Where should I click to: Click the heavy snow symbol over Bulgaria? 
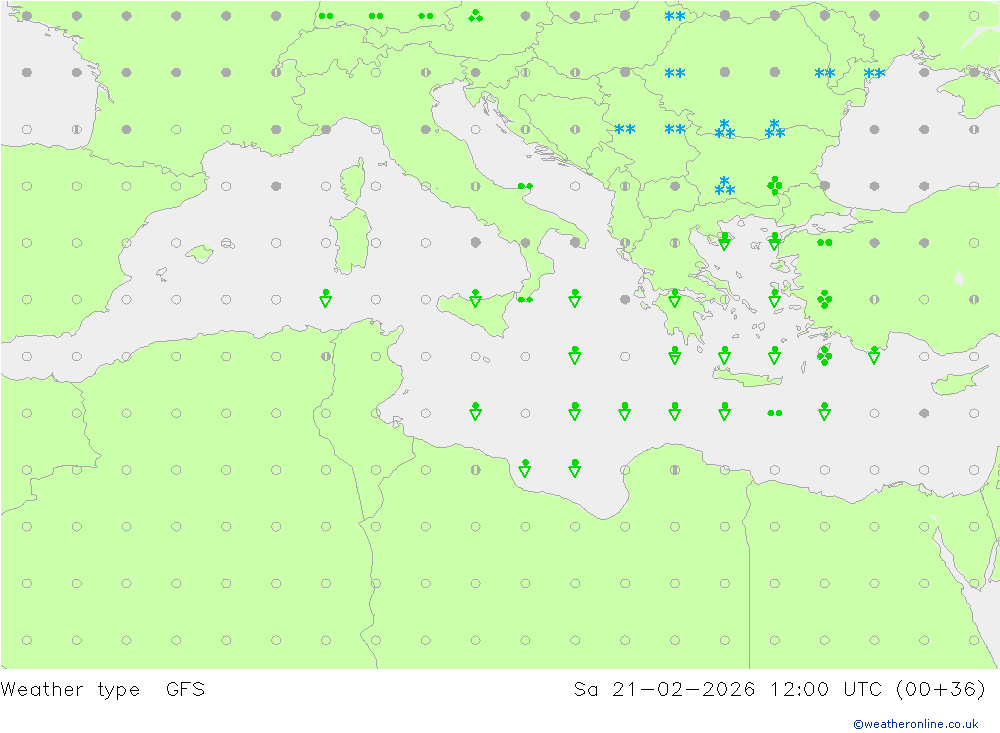click(724, 186)
